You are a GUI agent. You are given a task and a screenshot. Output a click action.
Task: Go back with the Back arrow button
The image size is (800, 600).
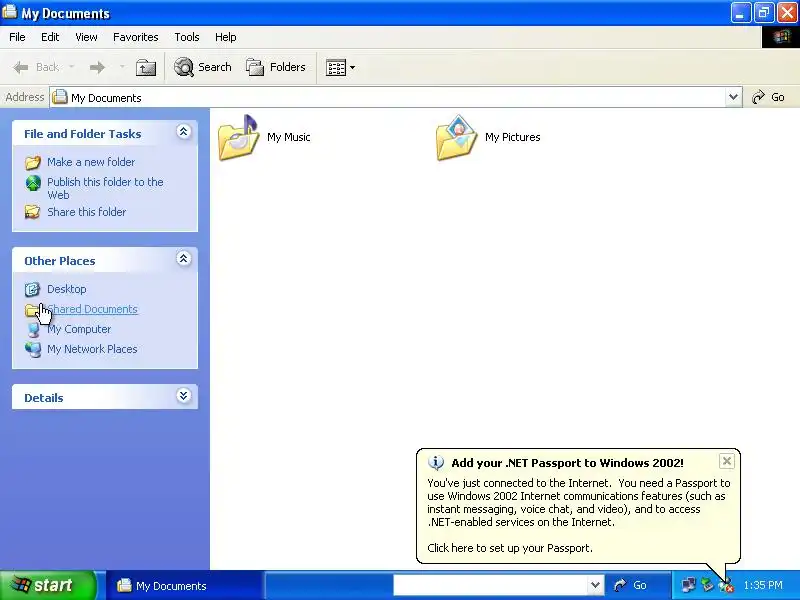pos(36,67)
